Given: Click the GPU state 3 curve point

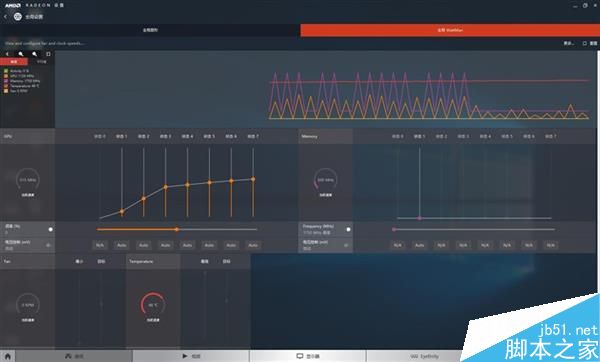Looking at the screenshot, I should click(166, 187).
